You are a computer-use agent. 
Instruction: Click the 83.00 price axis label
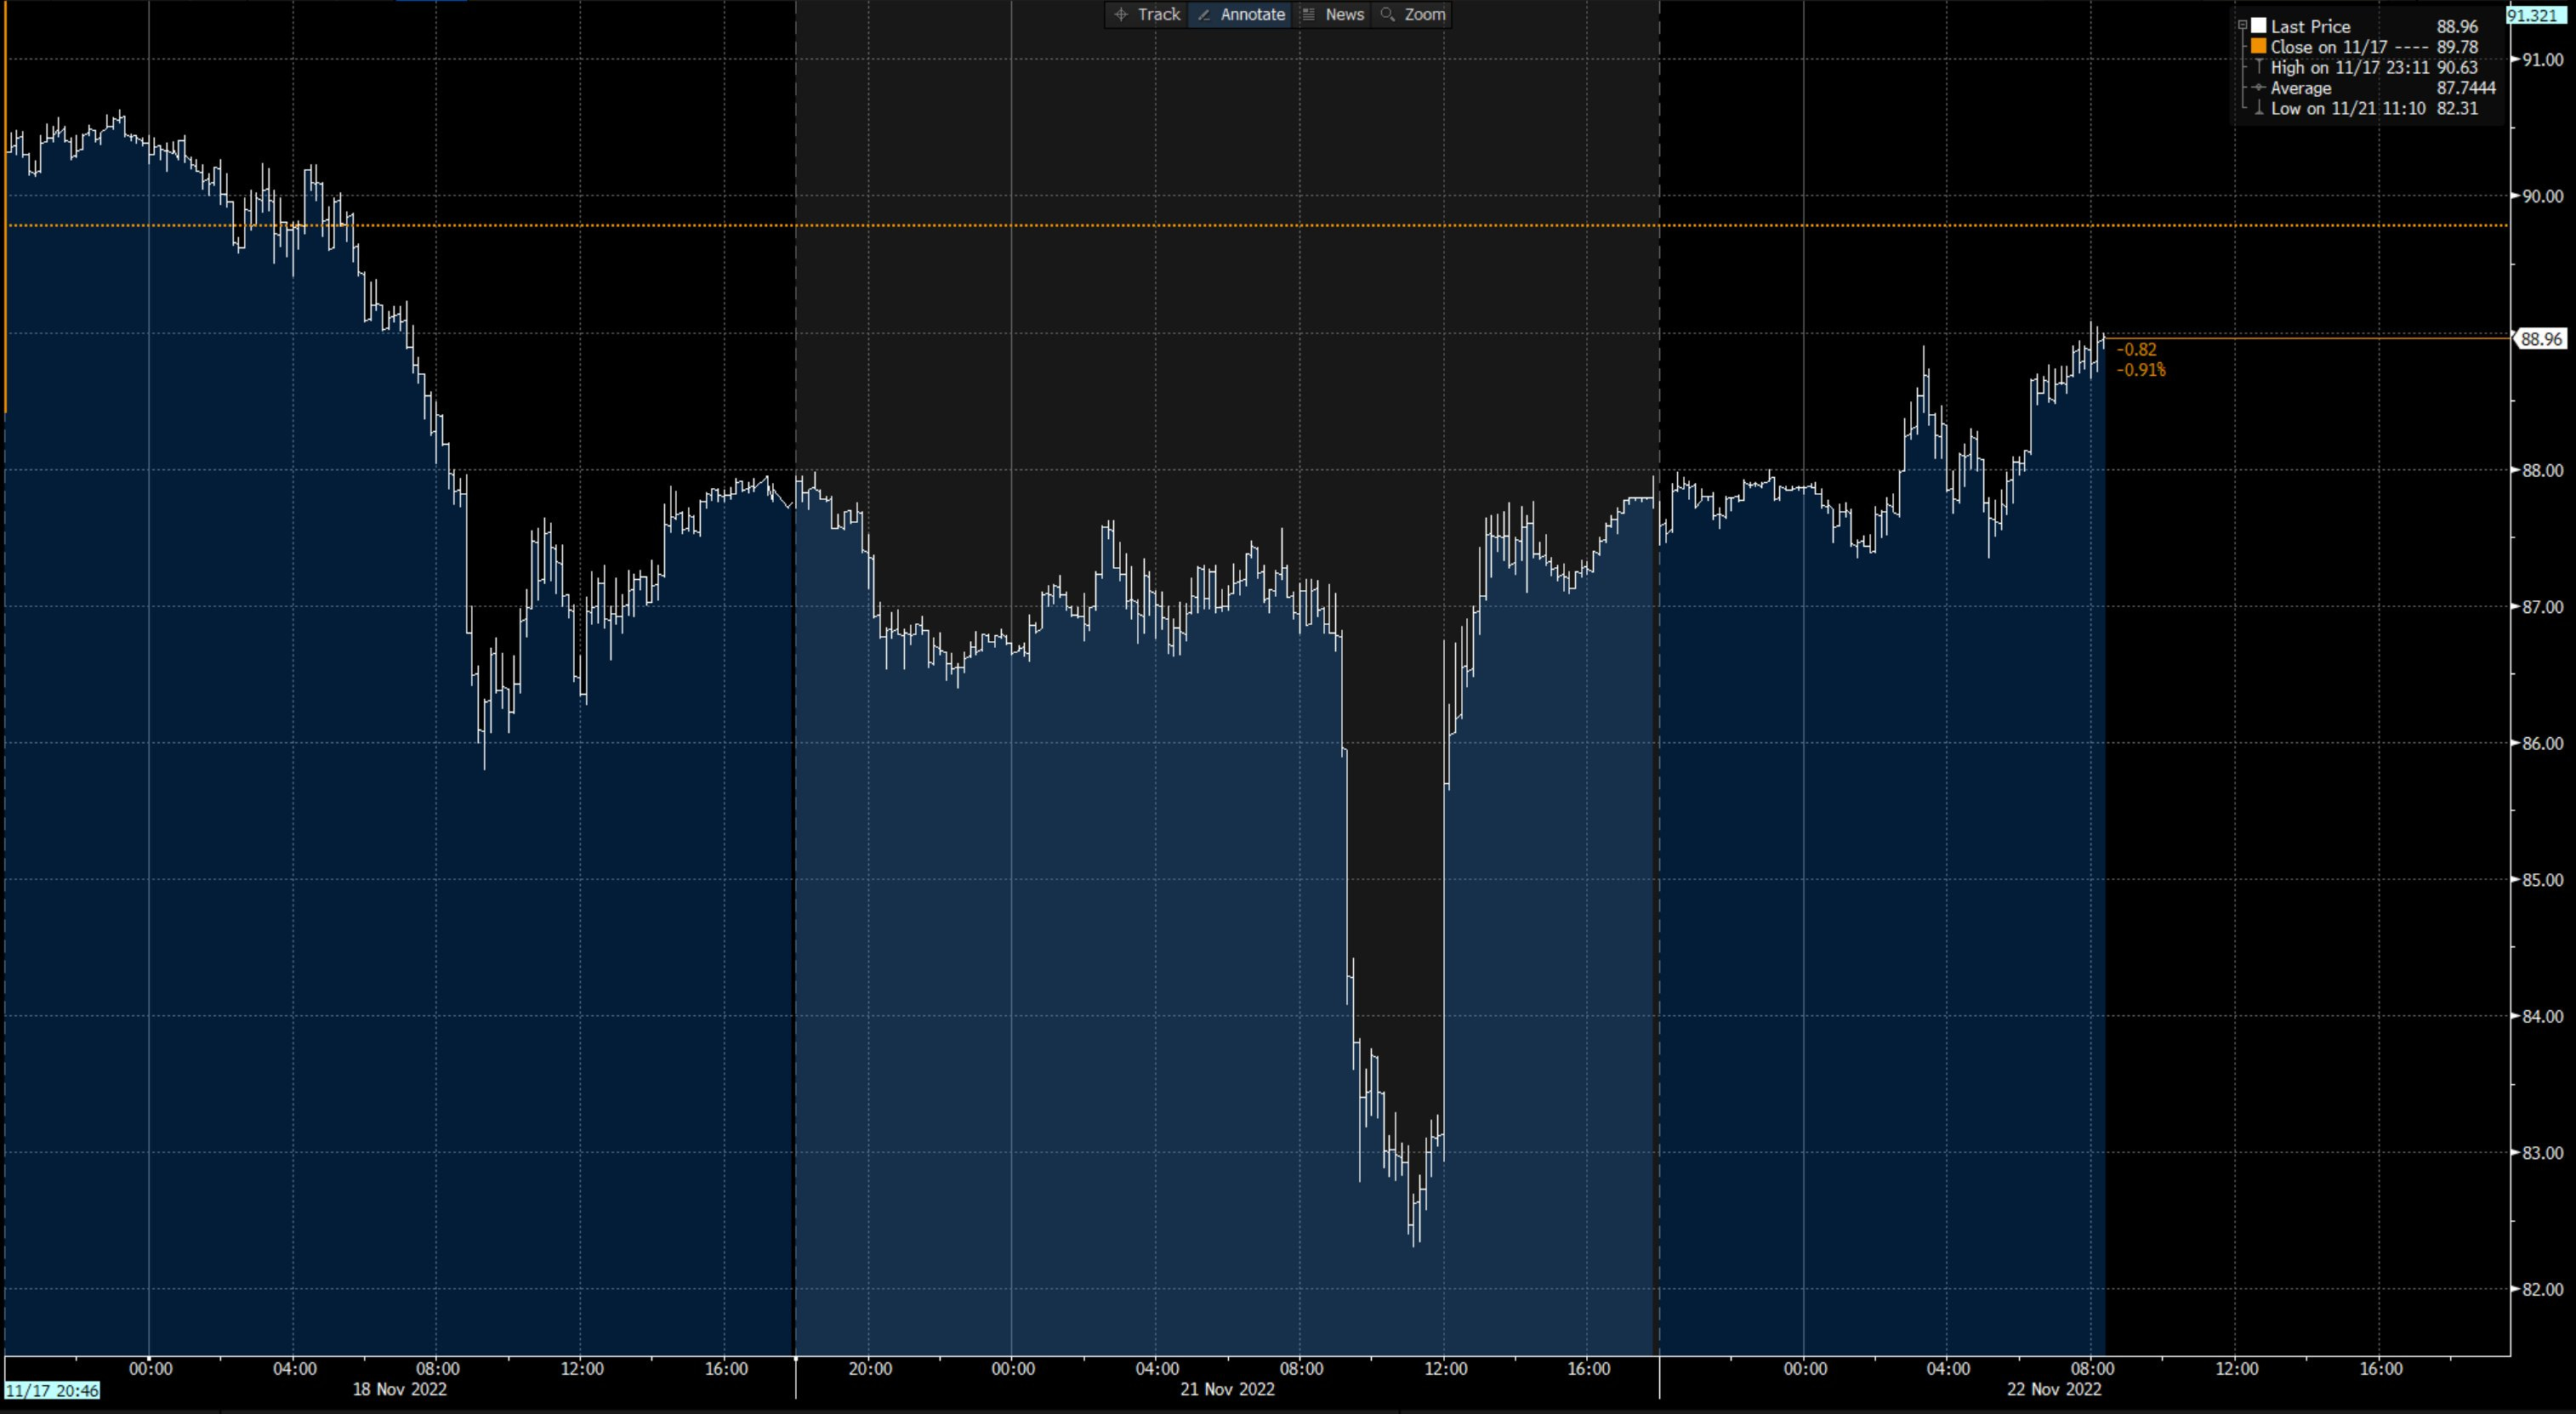click(x=2543, y=1153)
